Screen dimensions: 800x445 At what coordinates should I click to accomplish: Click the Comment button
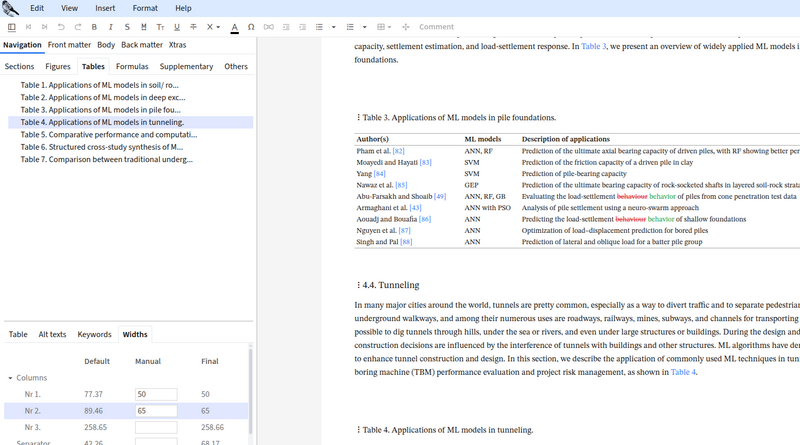[x=436, y=27]
